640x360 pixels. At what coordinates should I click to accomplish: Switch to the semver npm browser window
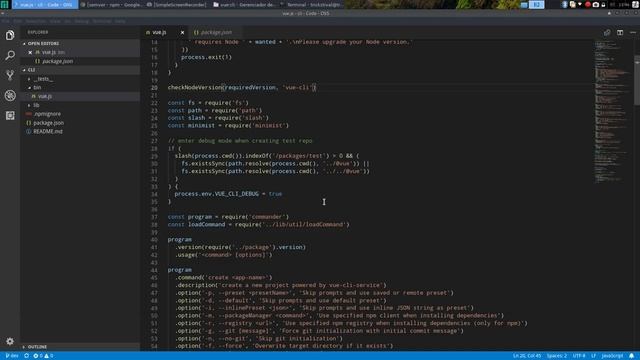(x=111, y=4)
